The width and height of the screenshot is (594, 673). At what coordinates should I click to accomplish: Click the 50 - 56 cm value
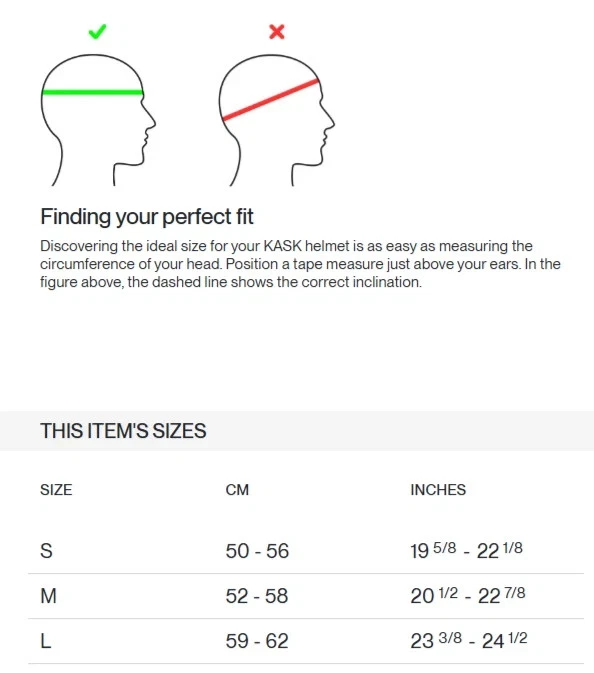click(257, 551)
